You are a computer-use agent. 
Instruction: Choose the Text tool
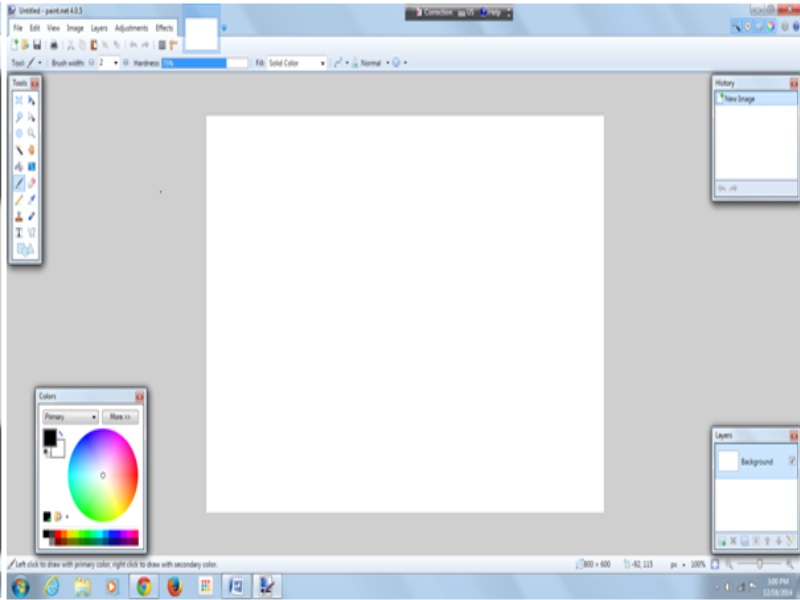coord(19,232)
